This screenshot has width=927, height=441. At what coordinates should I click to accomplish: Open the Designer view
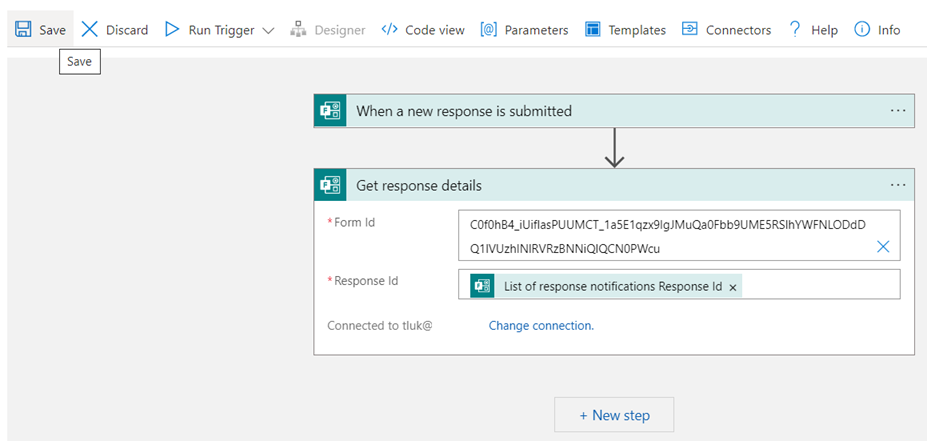(328, 30)
